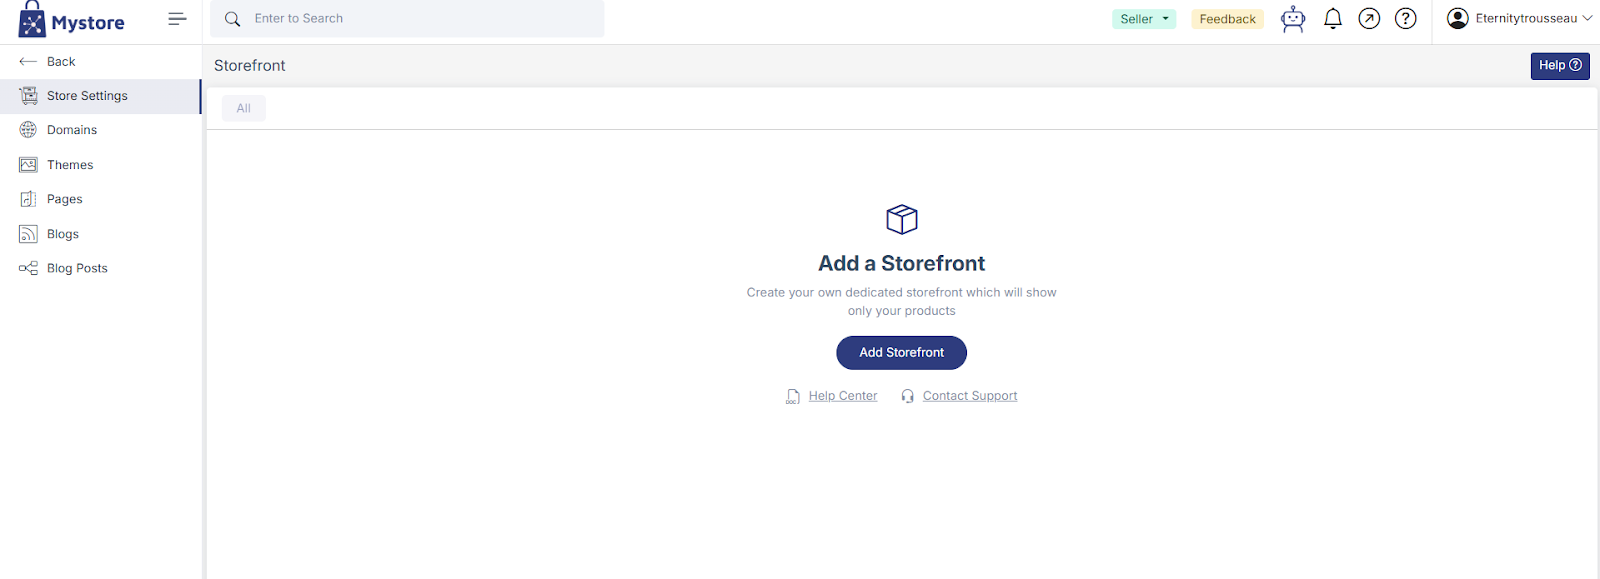Click the arrow-in-circle visit store icon
Viewport: 1600px width, 579px height.
(x=1369, y=19)
